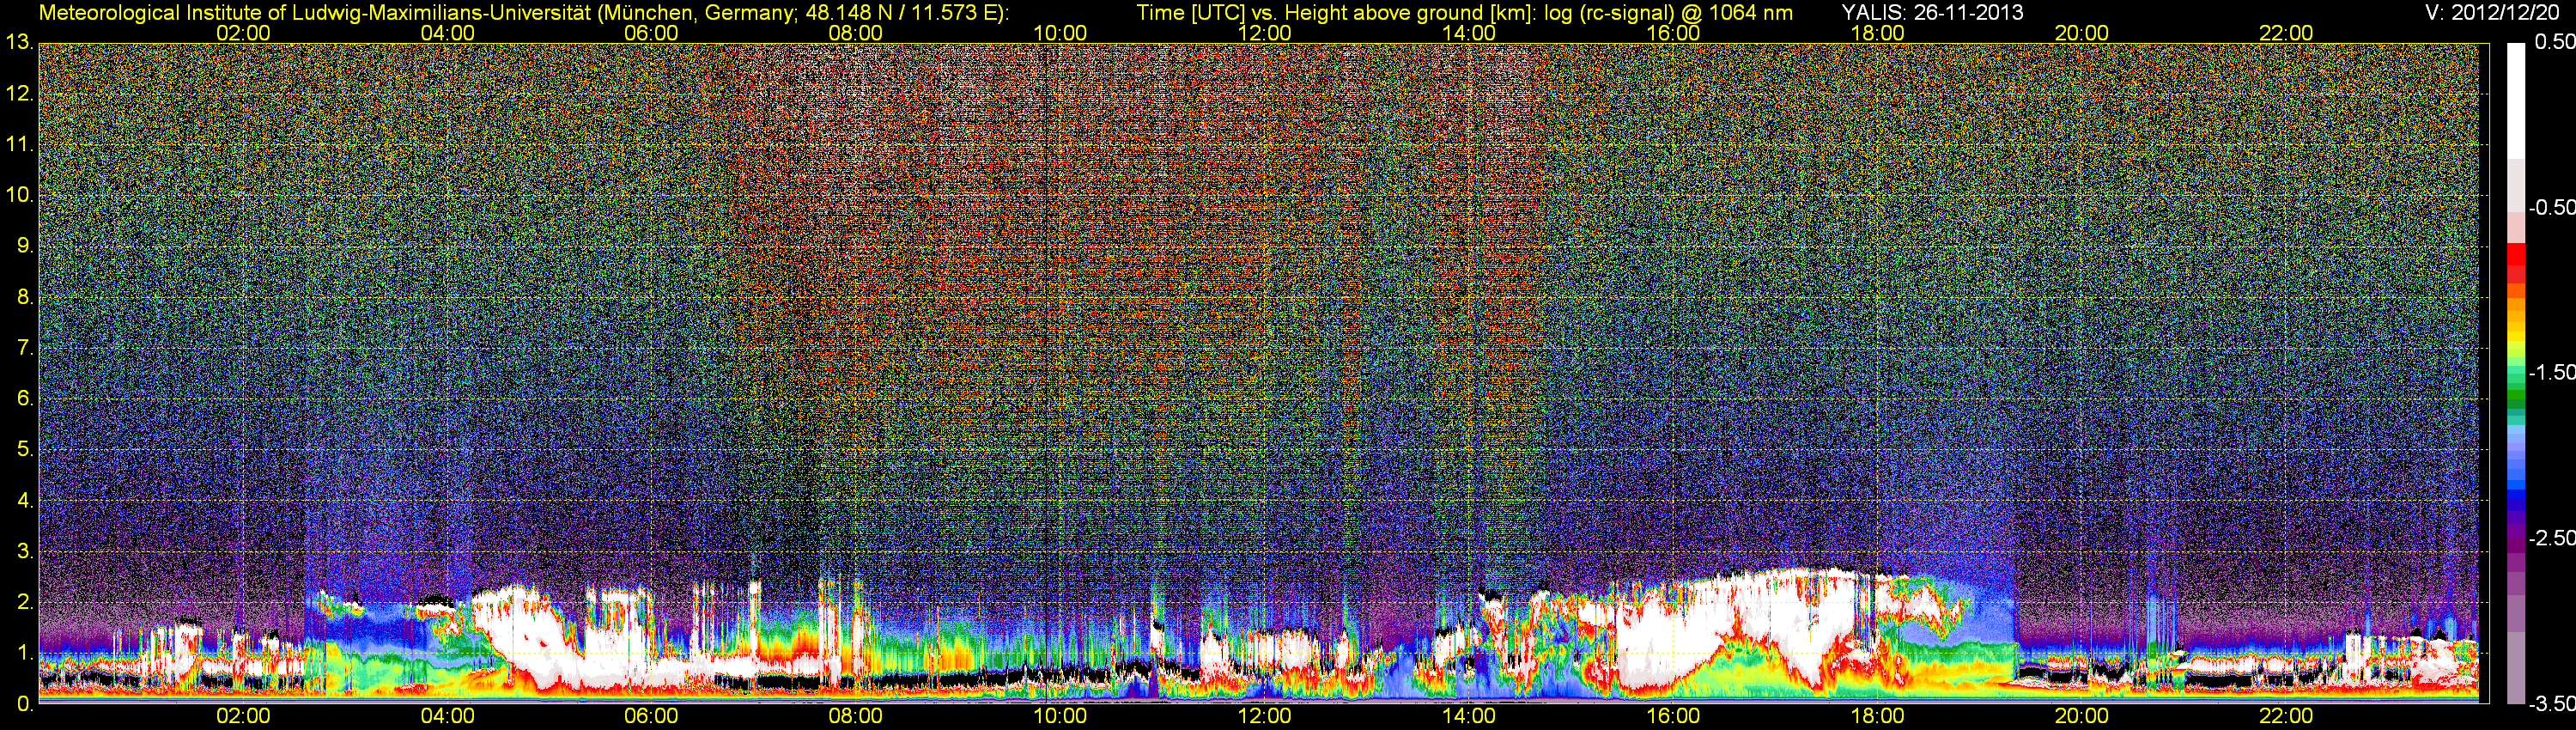
Task: Click '12:00' on the top time axis
Action: pyautogui.click(x=1264, y=33)
